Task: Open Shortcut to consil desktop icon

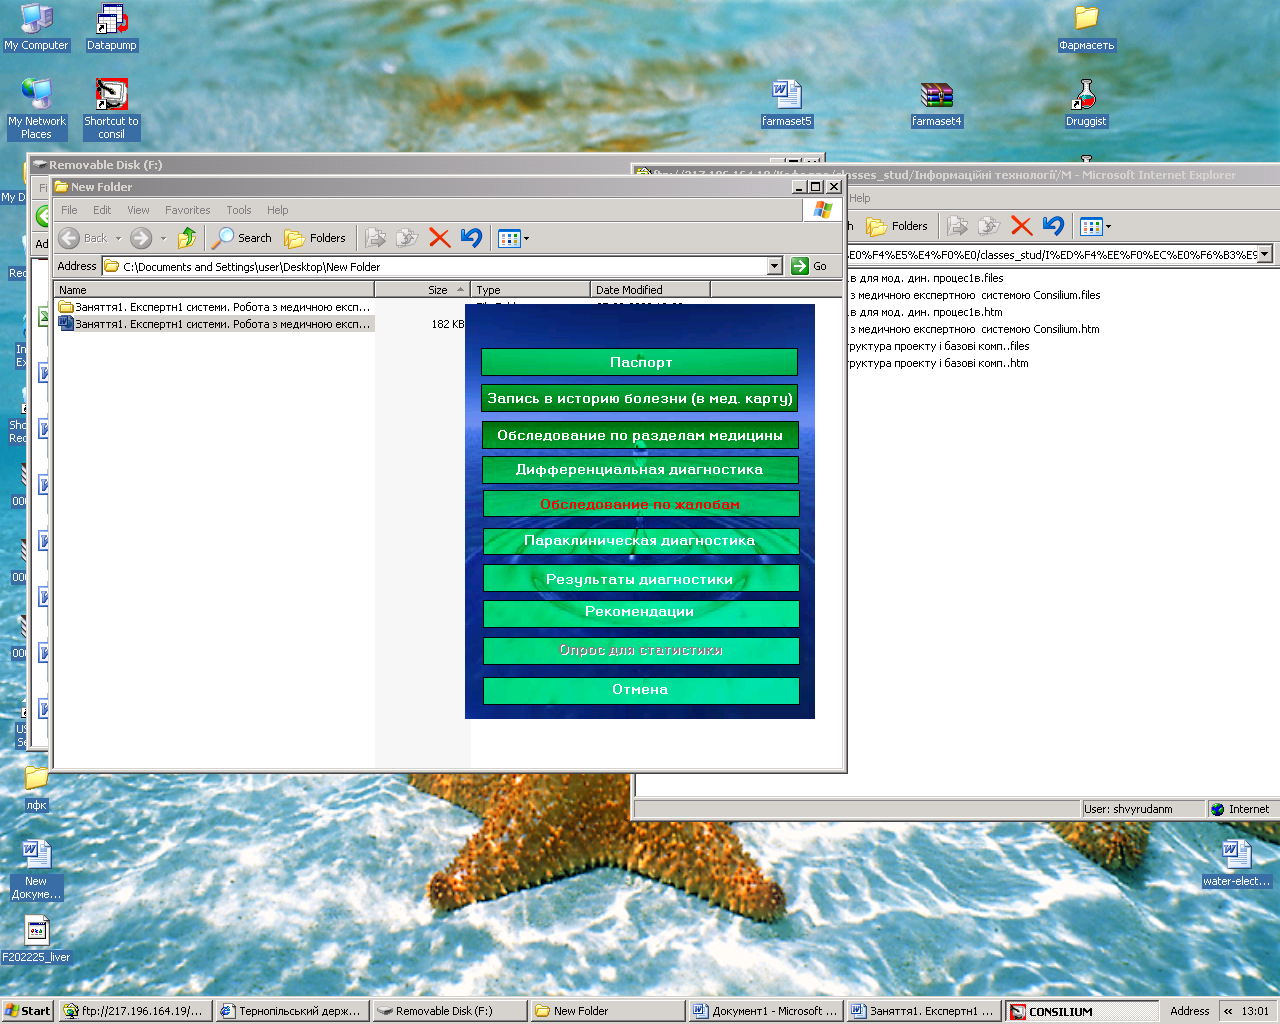Action: [x=111, y=109]
